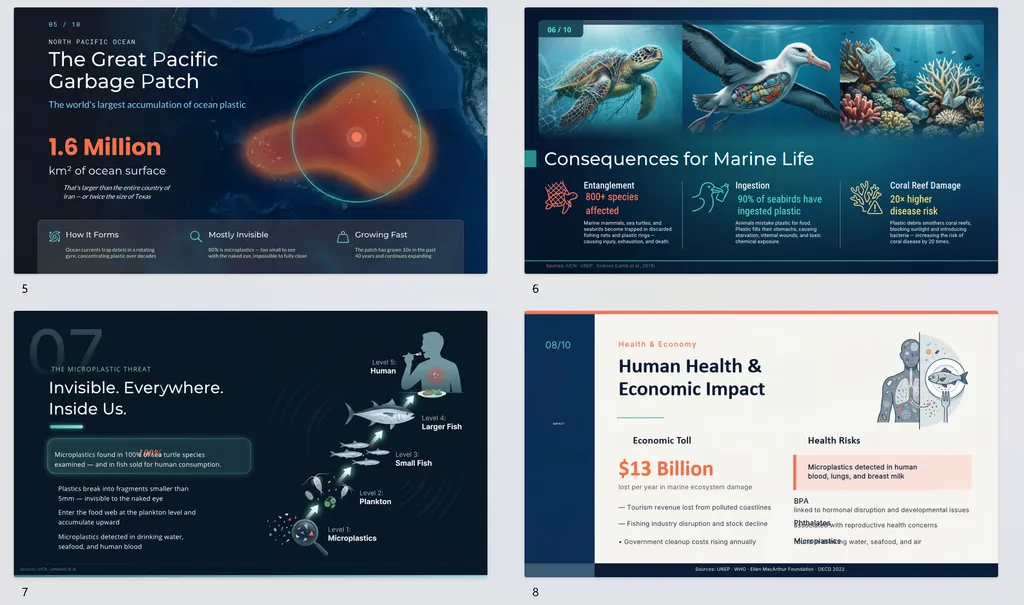Click the 'Growing Fast' heading
This screenshot has height=605, width=1024.
(381, 235)
